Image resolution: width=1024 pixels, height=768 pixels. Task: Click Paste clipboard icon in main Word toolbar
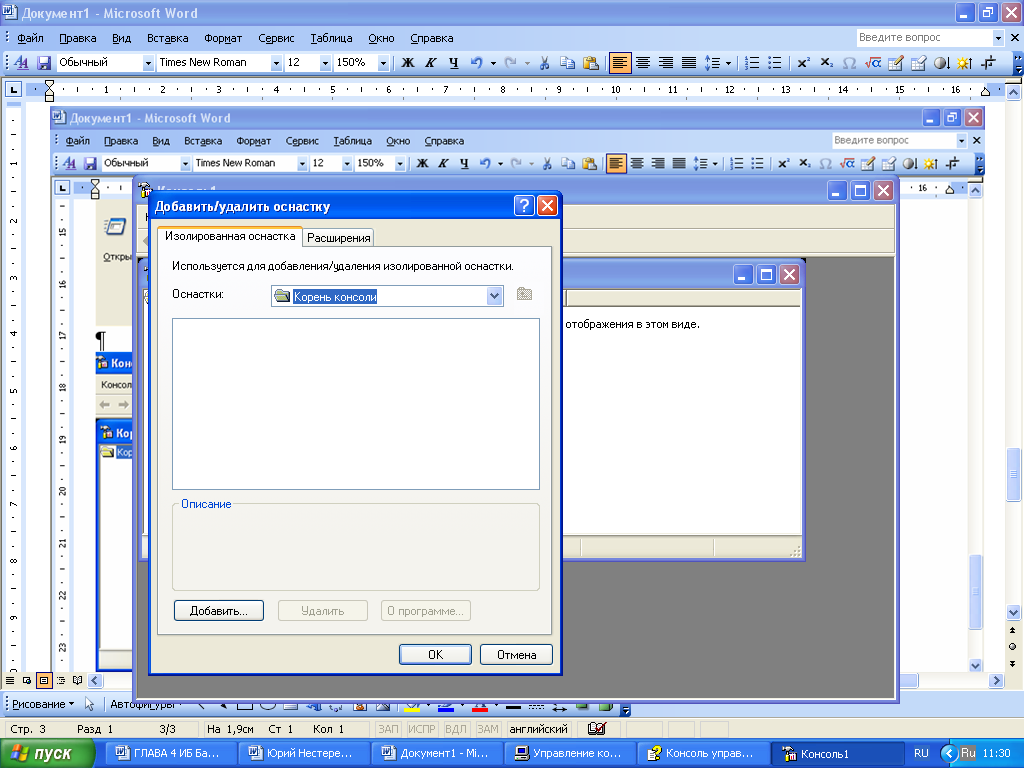pyautogui.click(x=590, y=63)
